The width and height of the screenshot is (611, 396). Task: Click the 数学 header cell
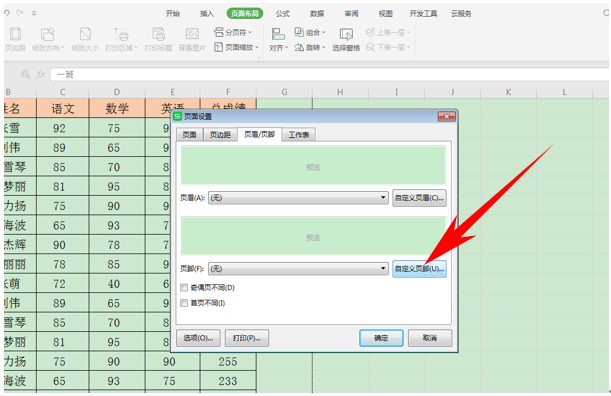click(x=117, y=108)
